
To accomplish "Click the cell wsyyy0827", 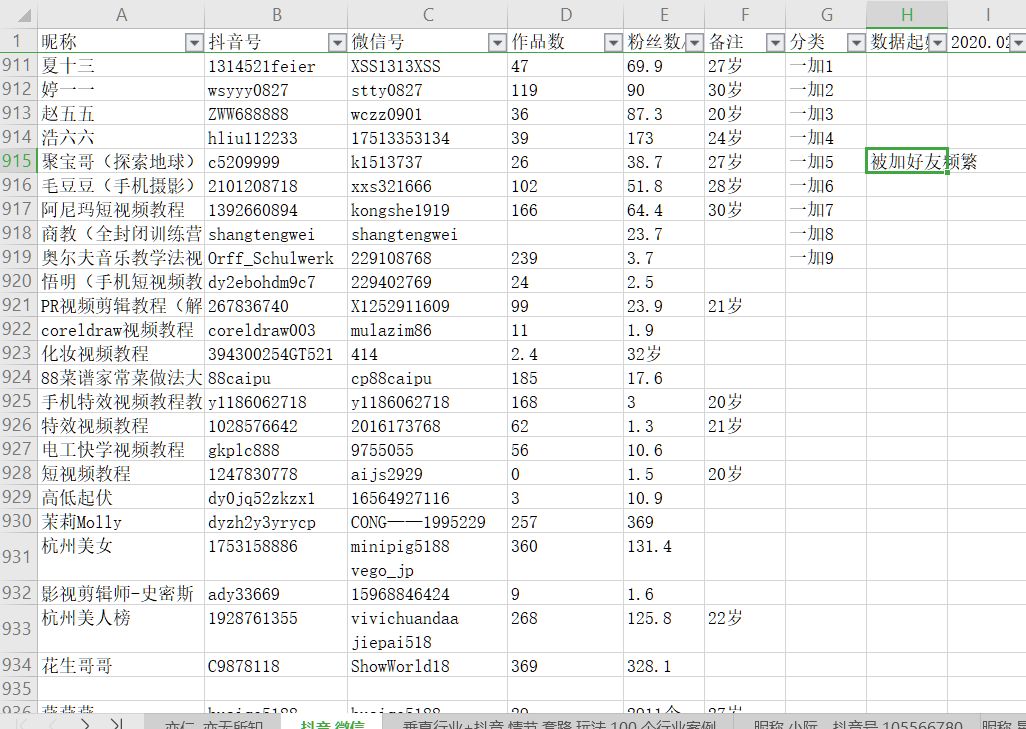I will 276,90.
